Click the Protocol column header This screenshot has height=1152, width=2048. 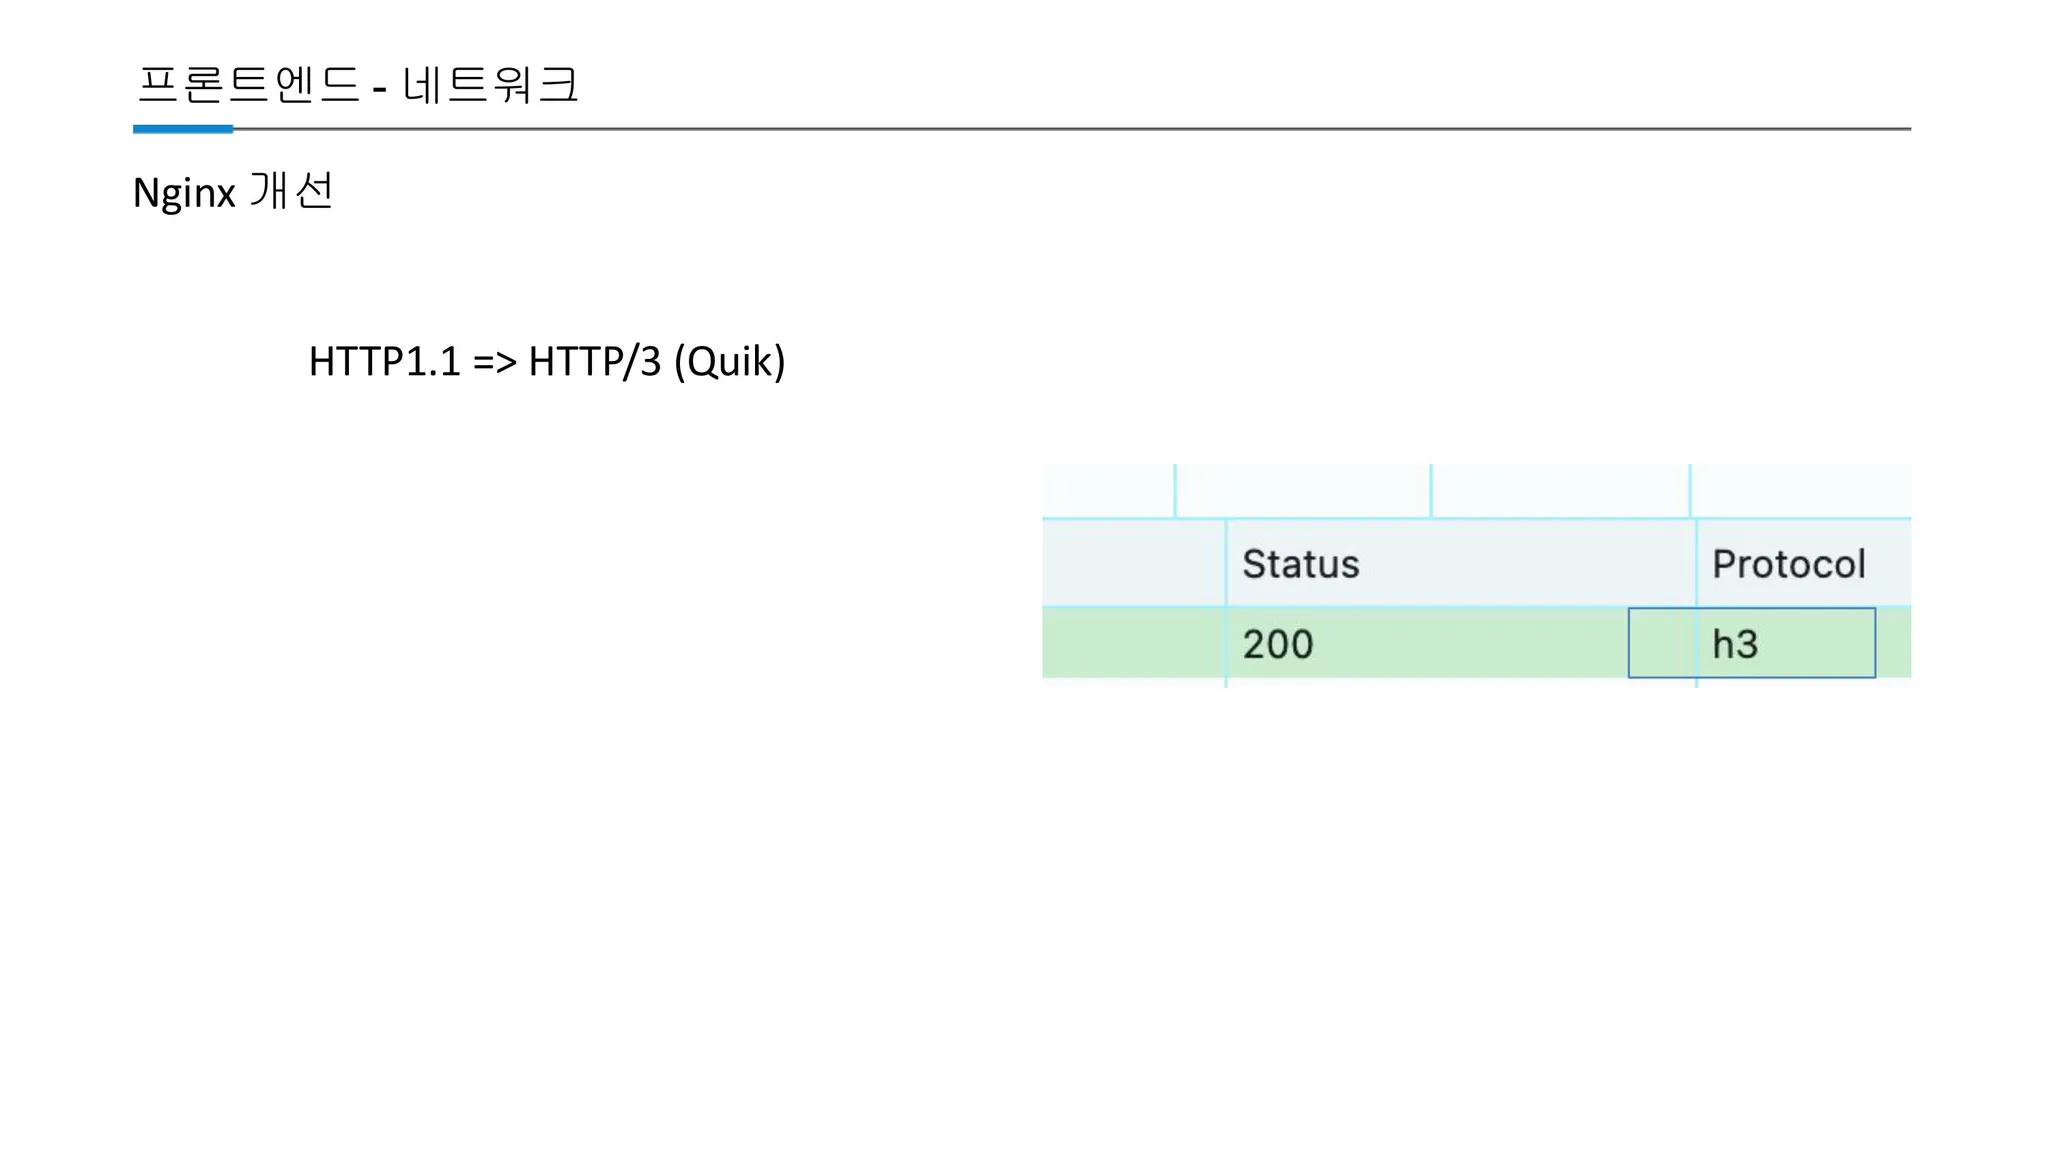[x=1788, y=564]
